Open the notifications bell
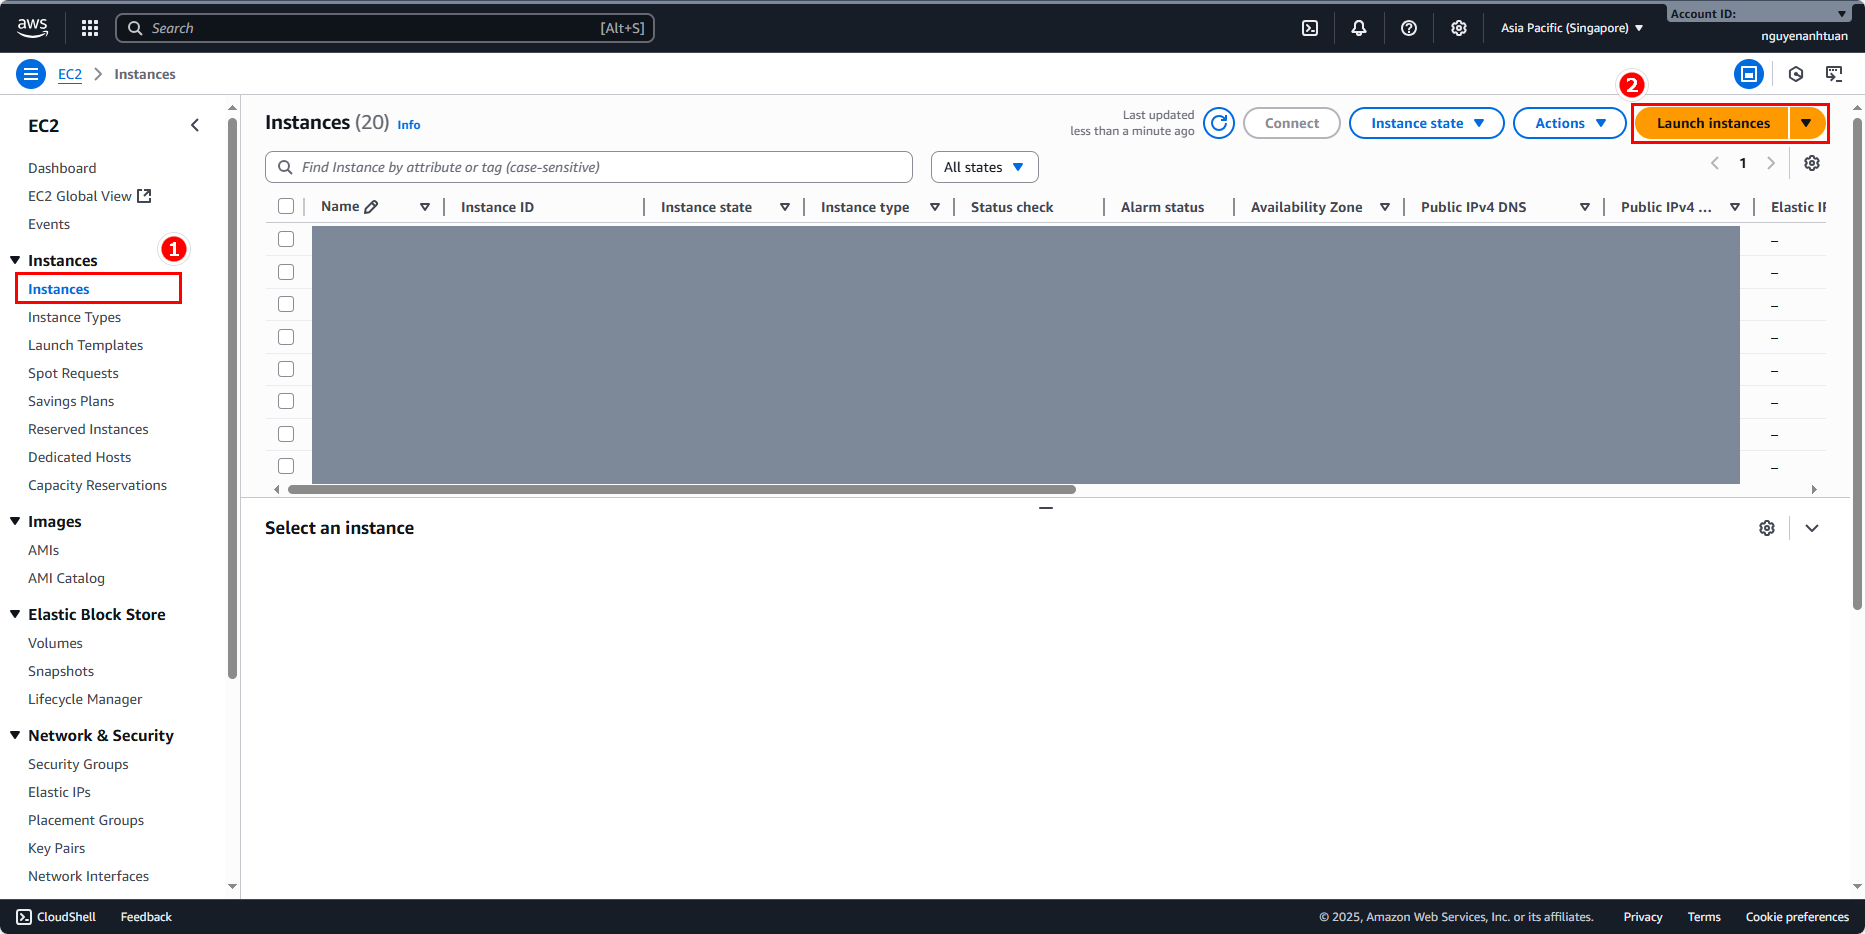The height and width of the screenshot is (934, 1865). [x=1358, y=28]
